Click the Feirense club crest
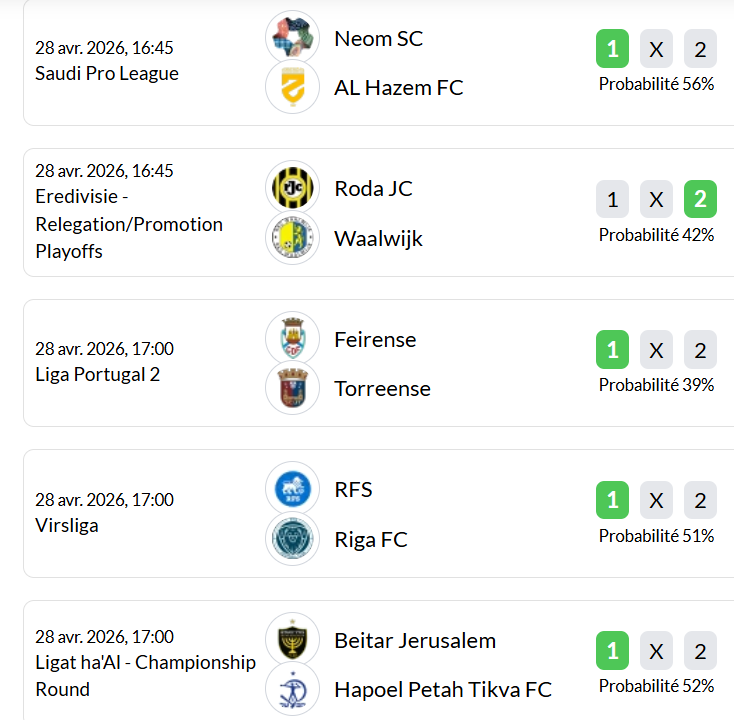 coord(292,338)
